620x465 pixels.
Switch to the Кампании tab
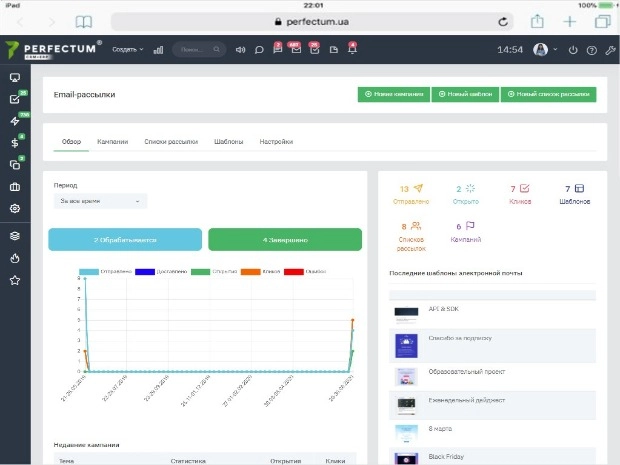tap(113, 142)
